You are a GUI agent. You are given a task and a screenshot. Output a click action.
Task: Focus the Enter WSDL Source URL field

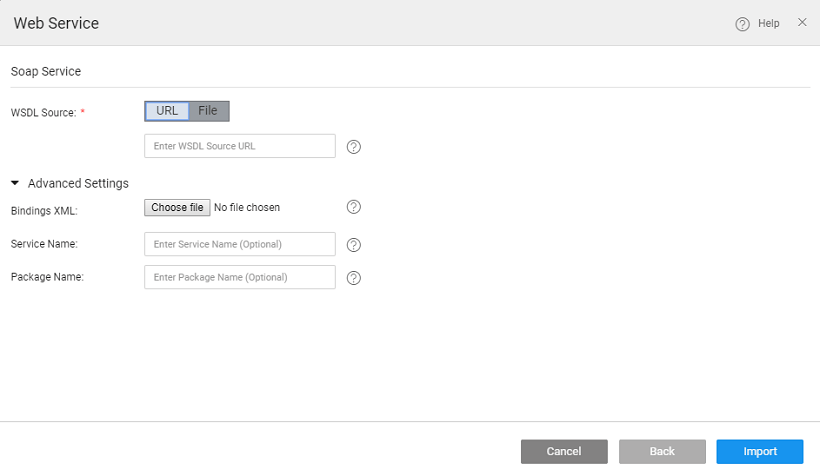tap(240, 146)
